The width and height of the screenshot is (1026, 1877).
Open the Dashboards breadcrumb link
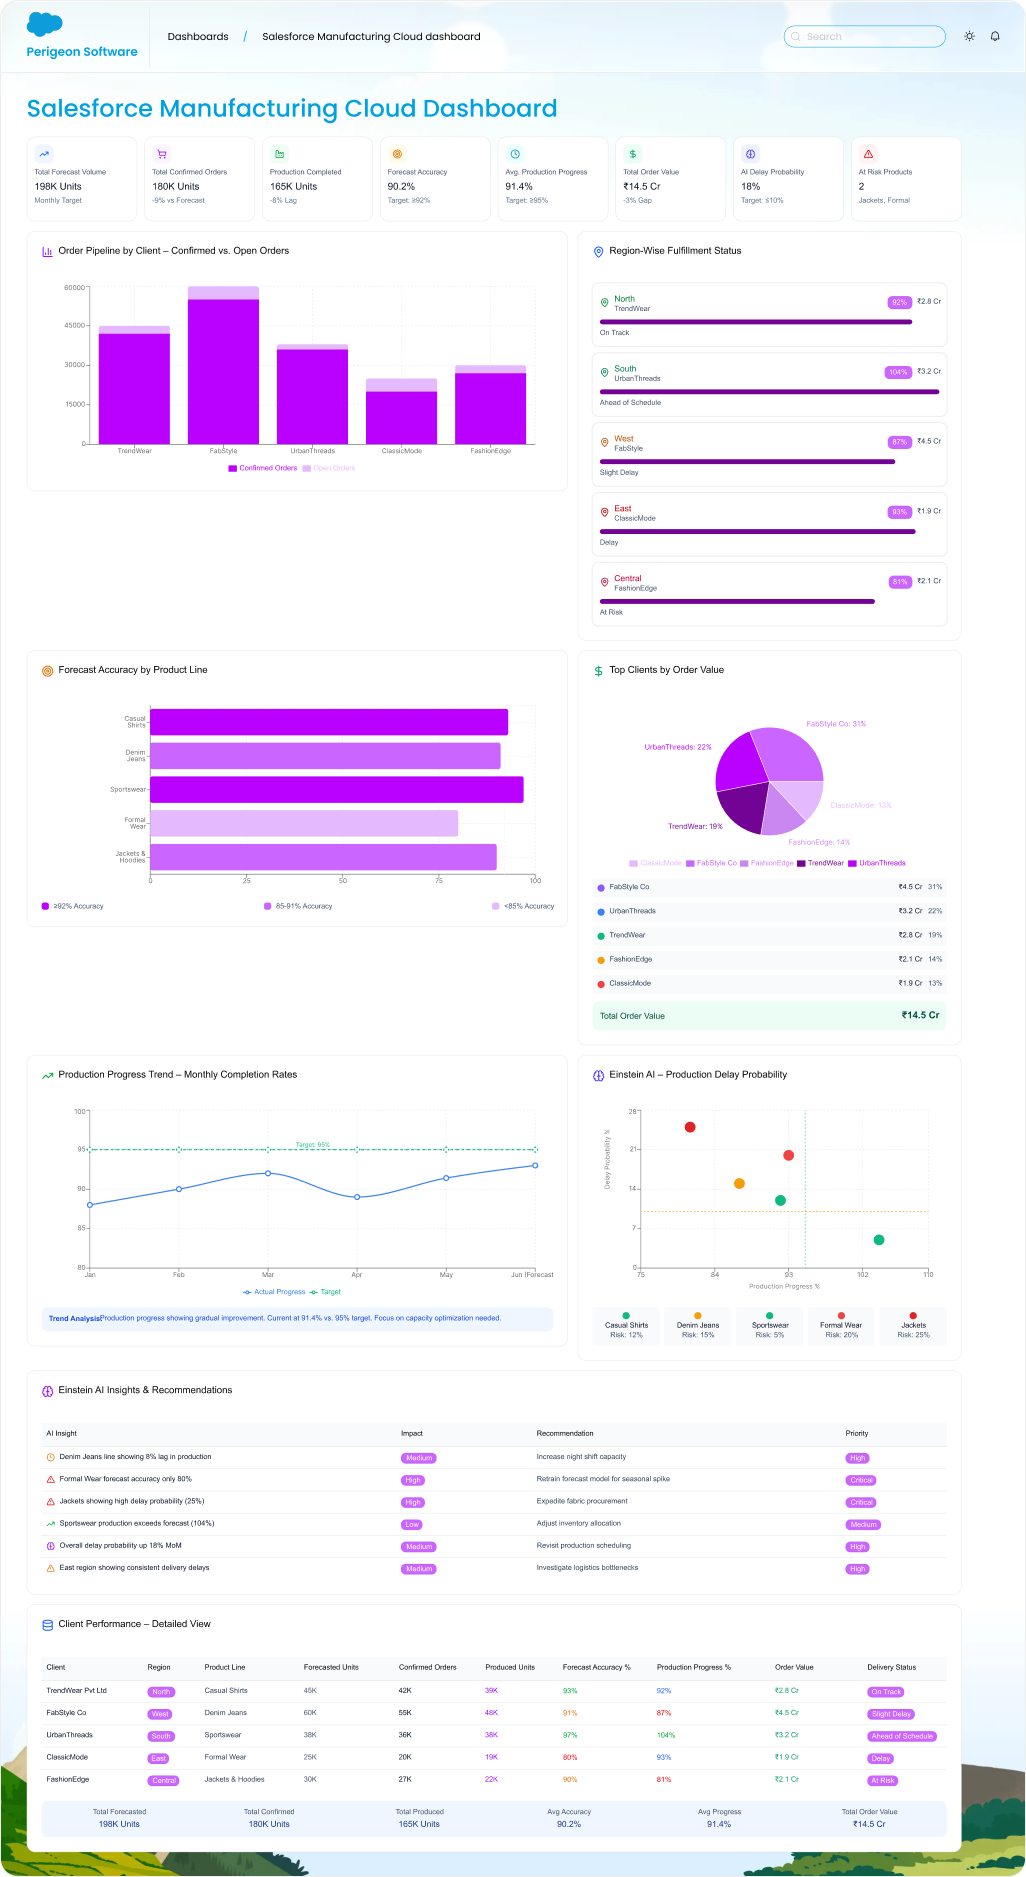click(198, 36)
